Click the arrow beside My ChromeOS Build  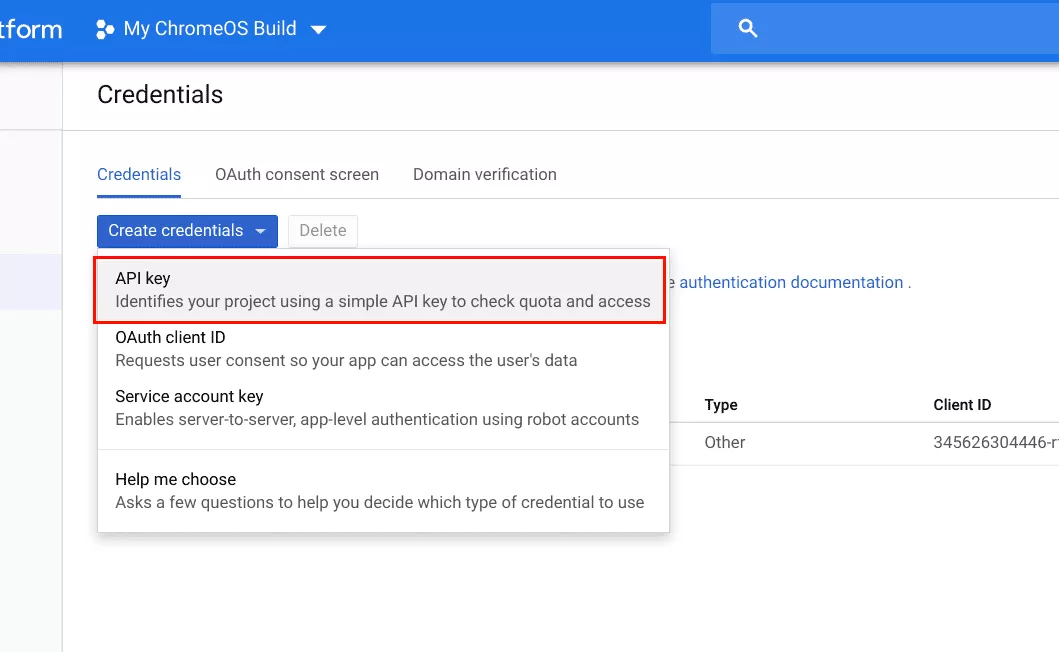click(x=318, y=30)
